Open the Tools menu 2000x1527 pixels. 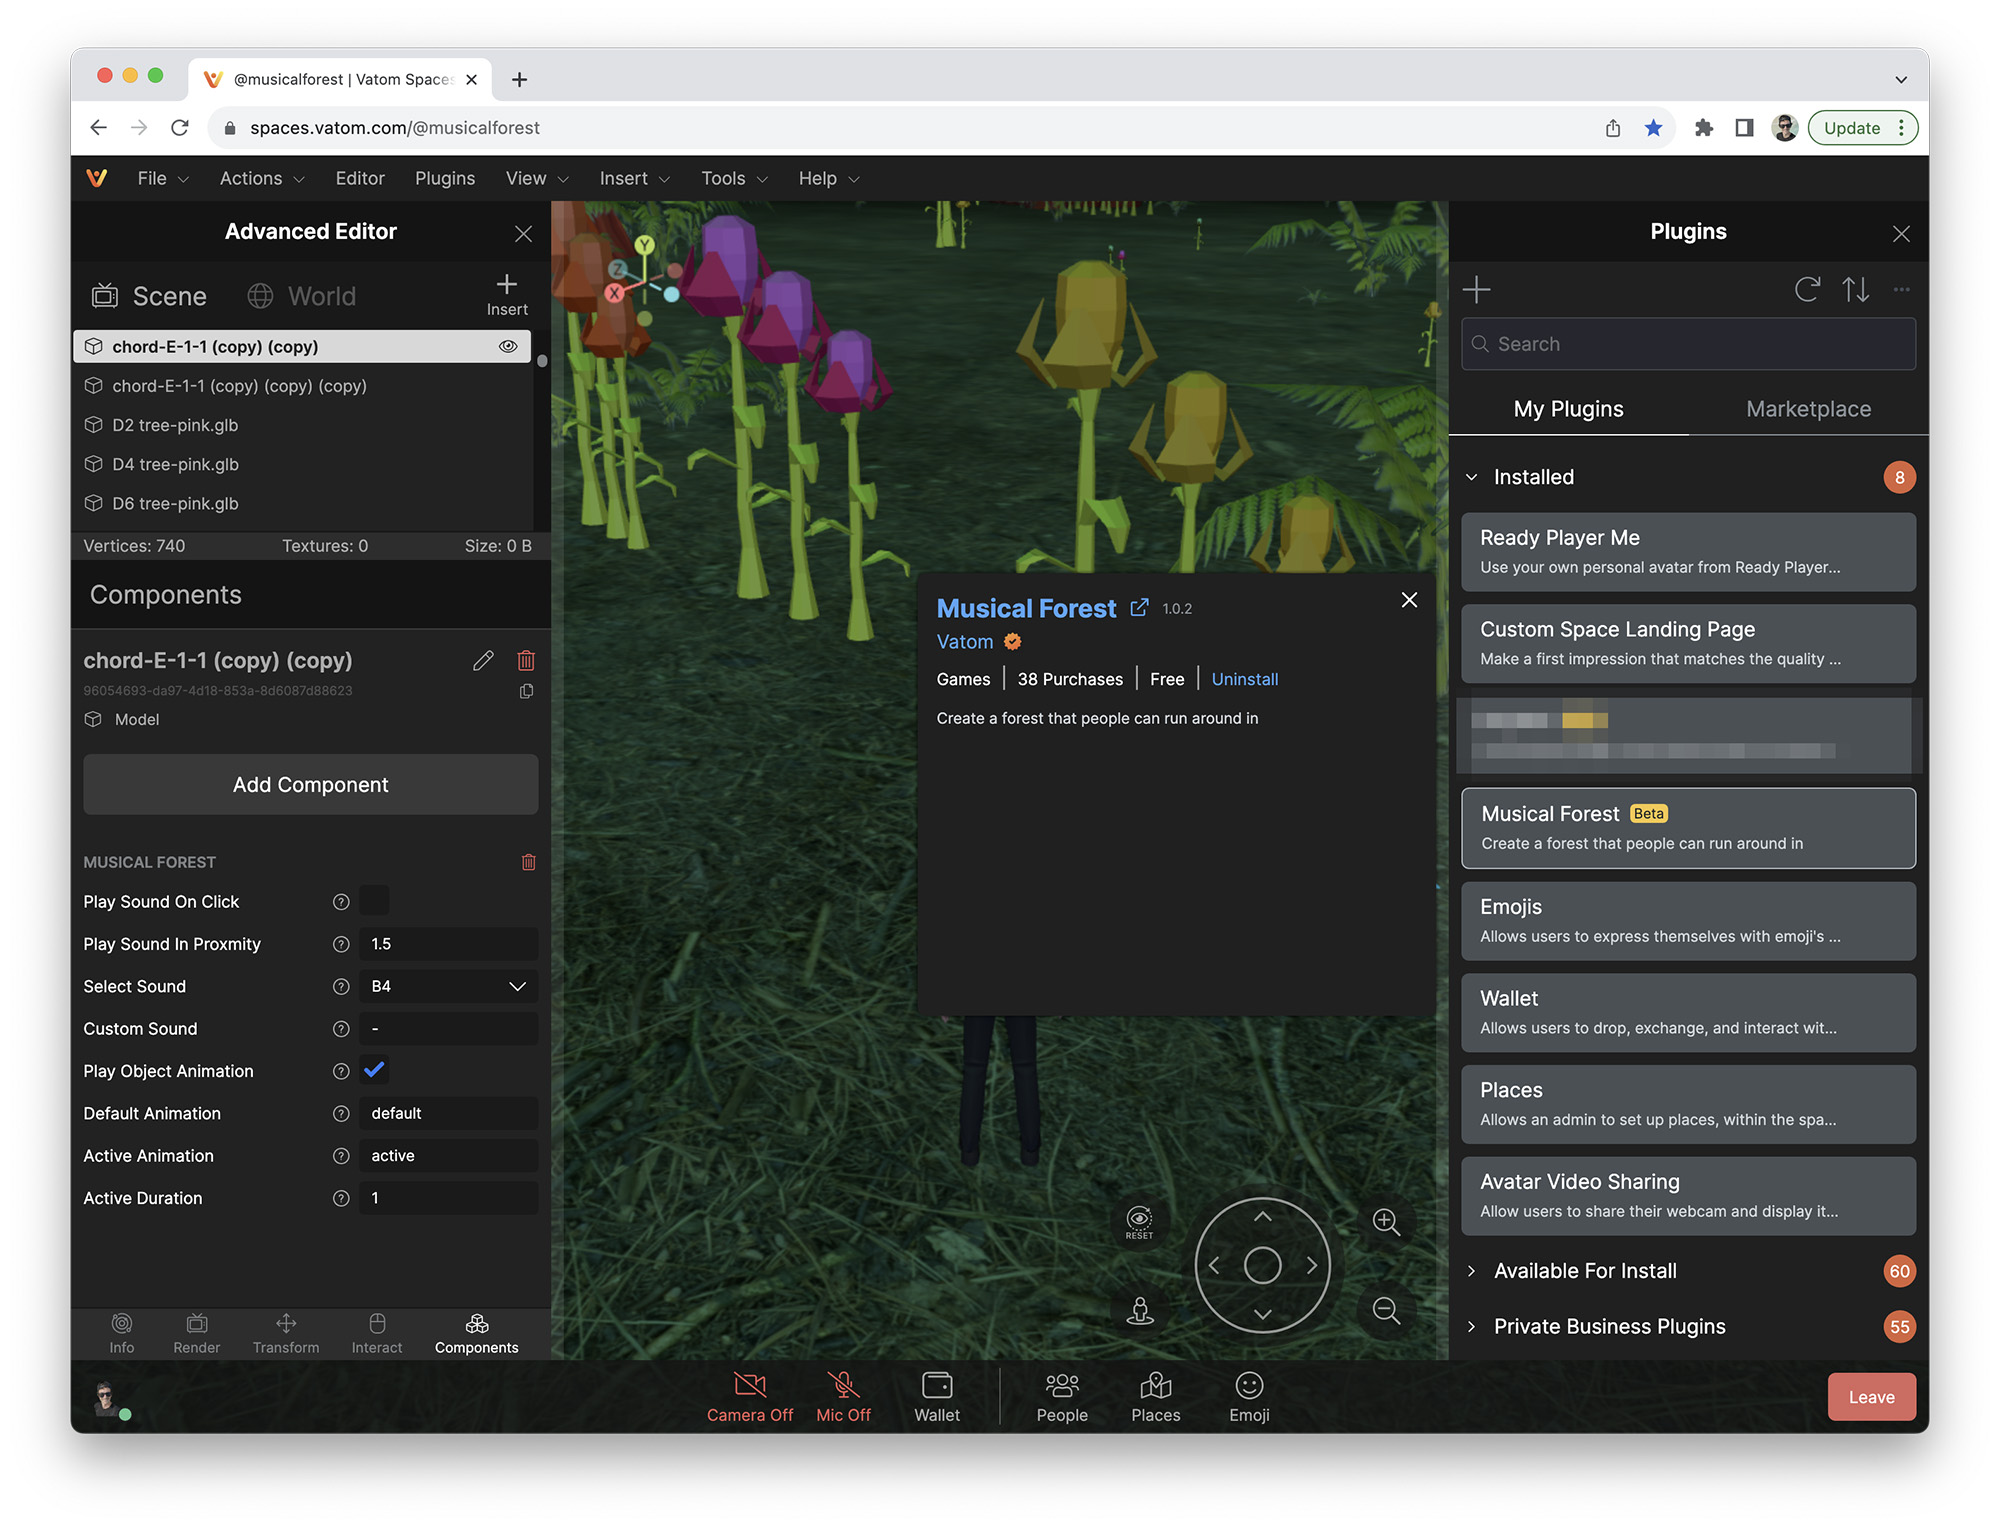[x=734, y=178]
